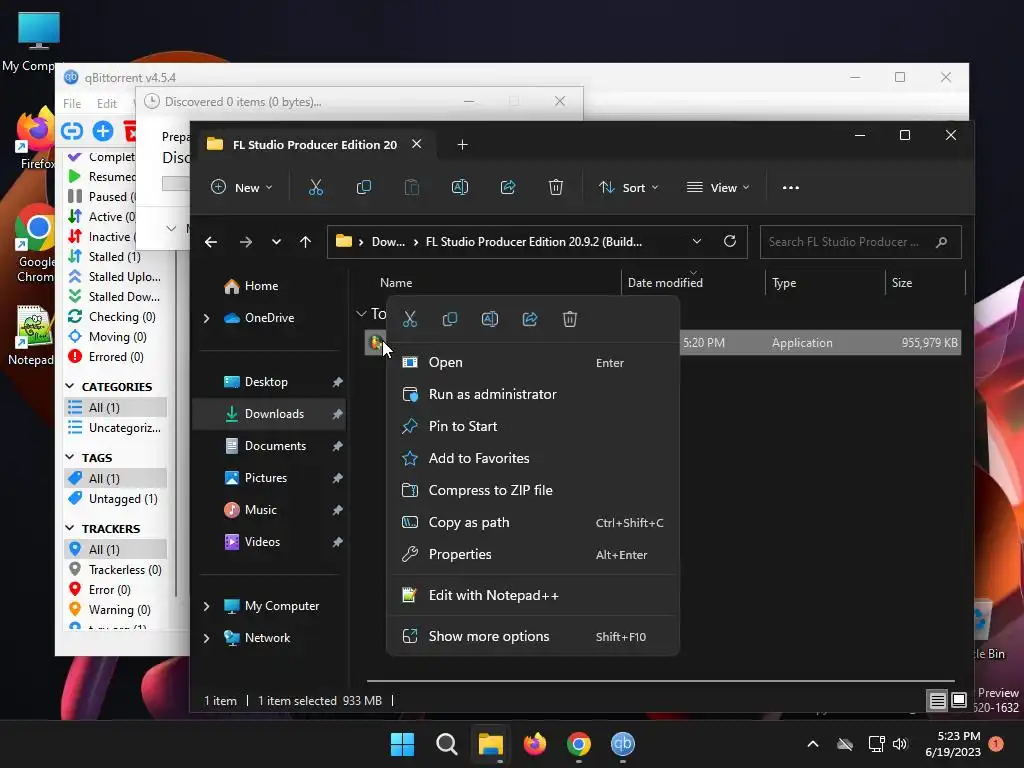Switch to large icons view in status bar
1024x768 pixels.
(959, 701)
